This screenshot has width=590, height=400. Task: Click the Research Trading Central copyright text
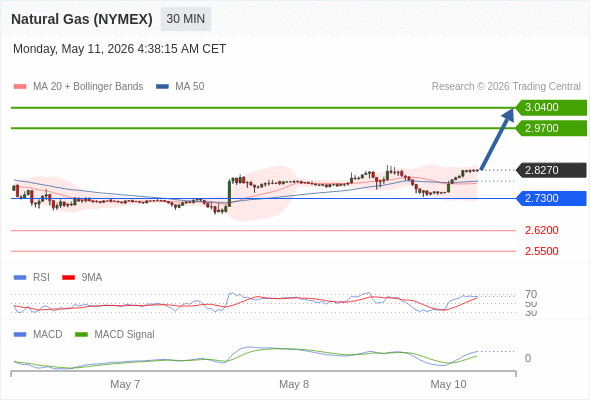tap(506, 87)
